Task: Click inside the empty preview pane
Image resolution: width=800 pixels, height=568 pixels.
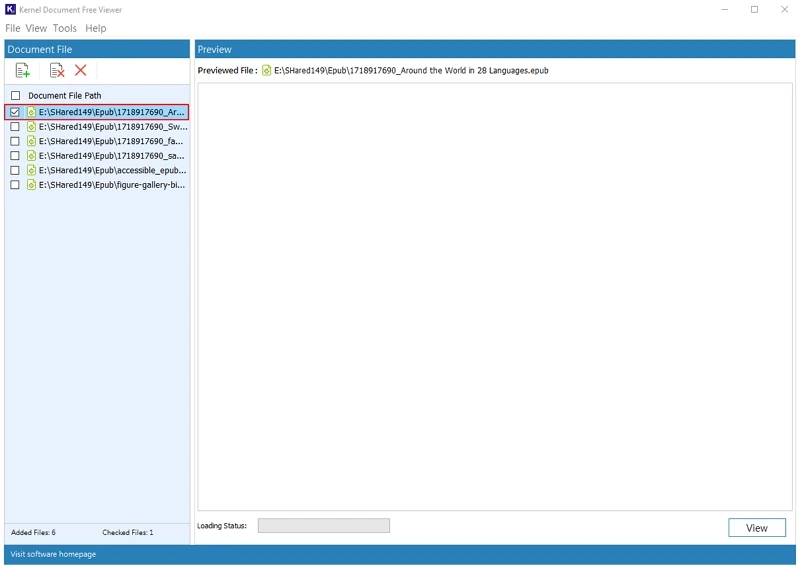Action: (495, 297)
